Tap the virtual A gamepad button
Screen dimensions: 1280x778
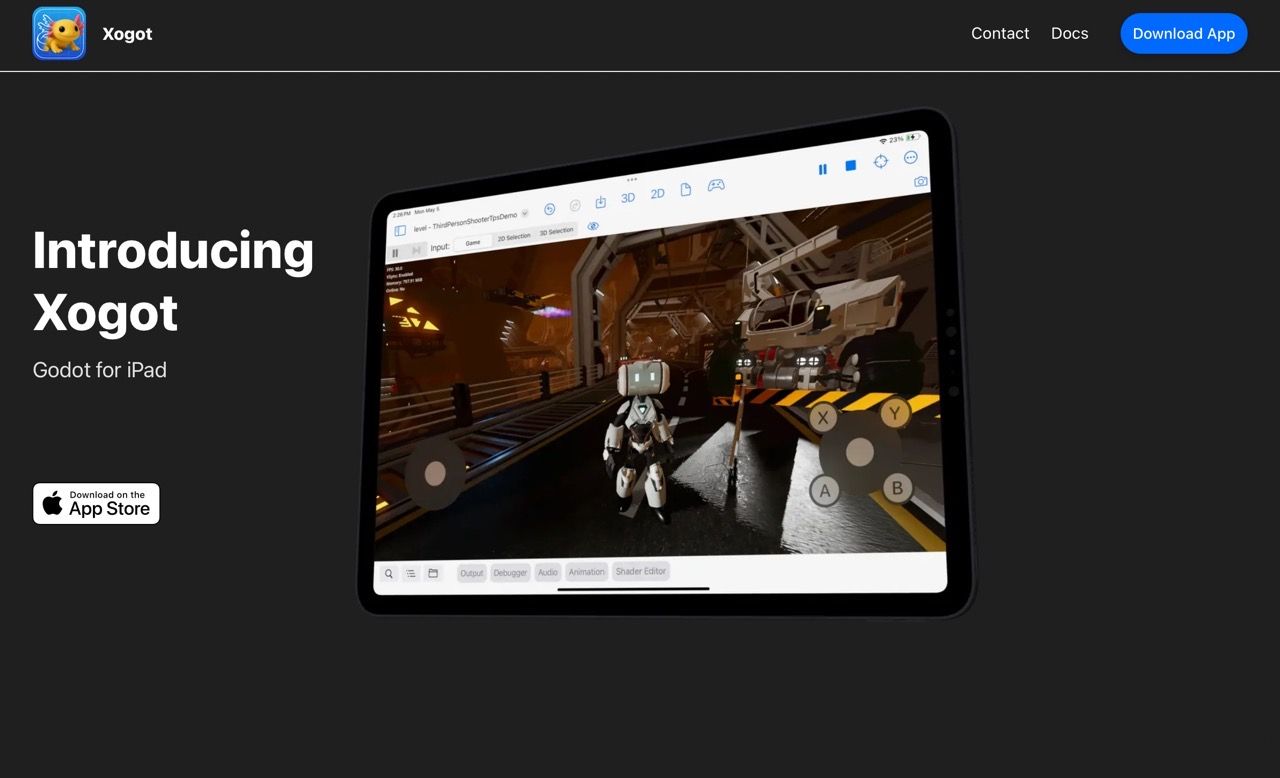click(x=824, y=491)
